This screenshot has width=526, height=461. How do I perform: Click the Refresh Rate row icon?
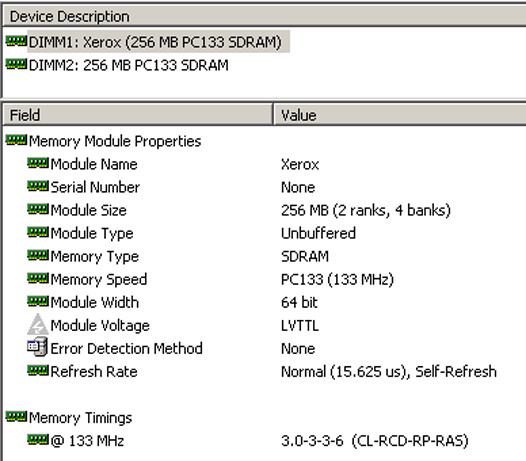(x=38, y=371)
